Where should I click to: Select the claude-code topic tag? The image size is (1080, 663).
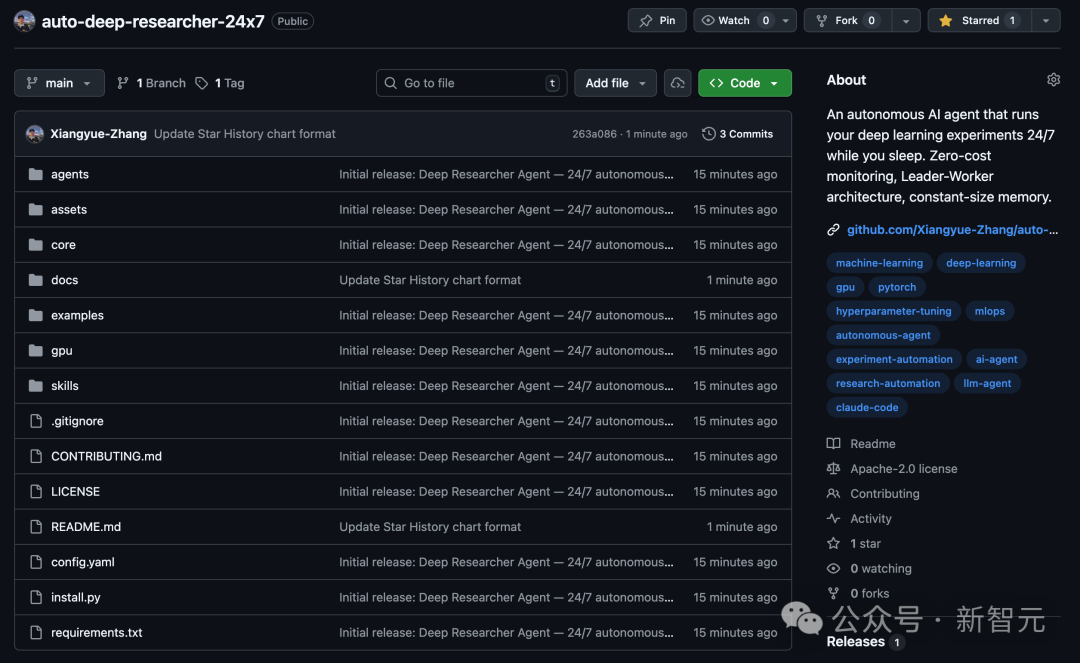coord(867,407)
